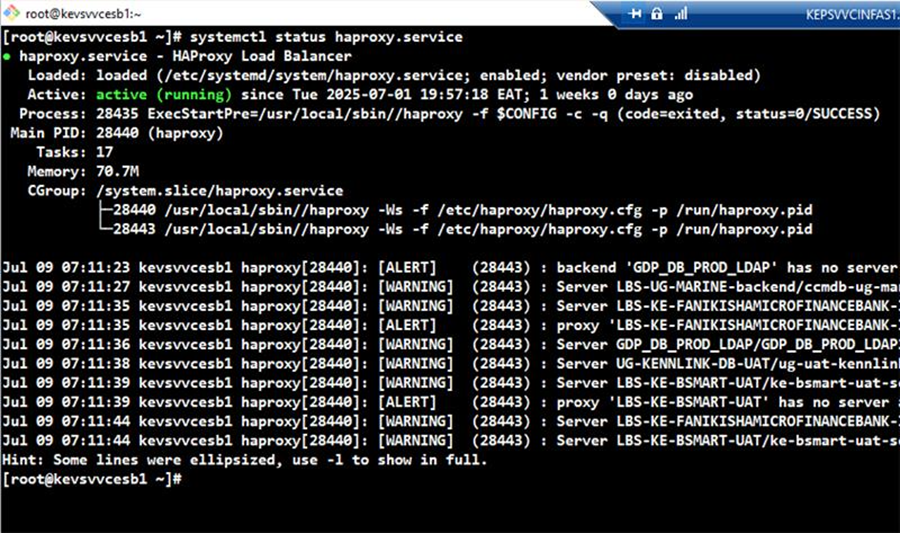This screenshot has width=900, height=533.
Task: Click the 07:11:23 ALERT backend 'GDP_DB_PROD_LDAP' log line
Action: click(x=450, y=268)
